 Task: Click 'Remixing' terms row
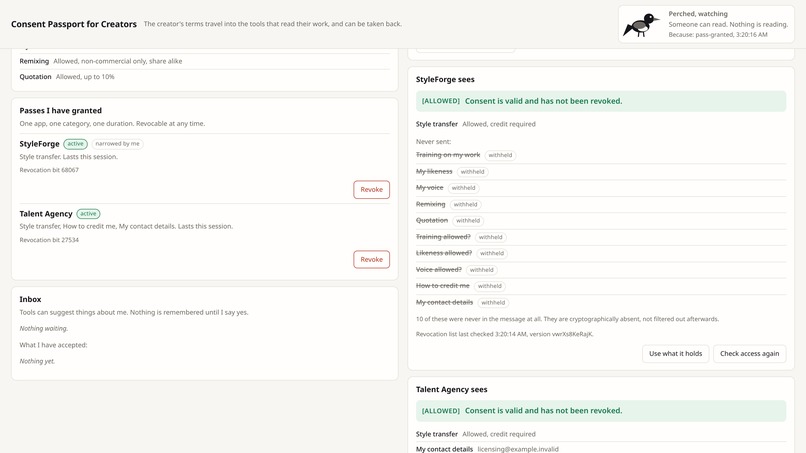(x=205, y=61)
